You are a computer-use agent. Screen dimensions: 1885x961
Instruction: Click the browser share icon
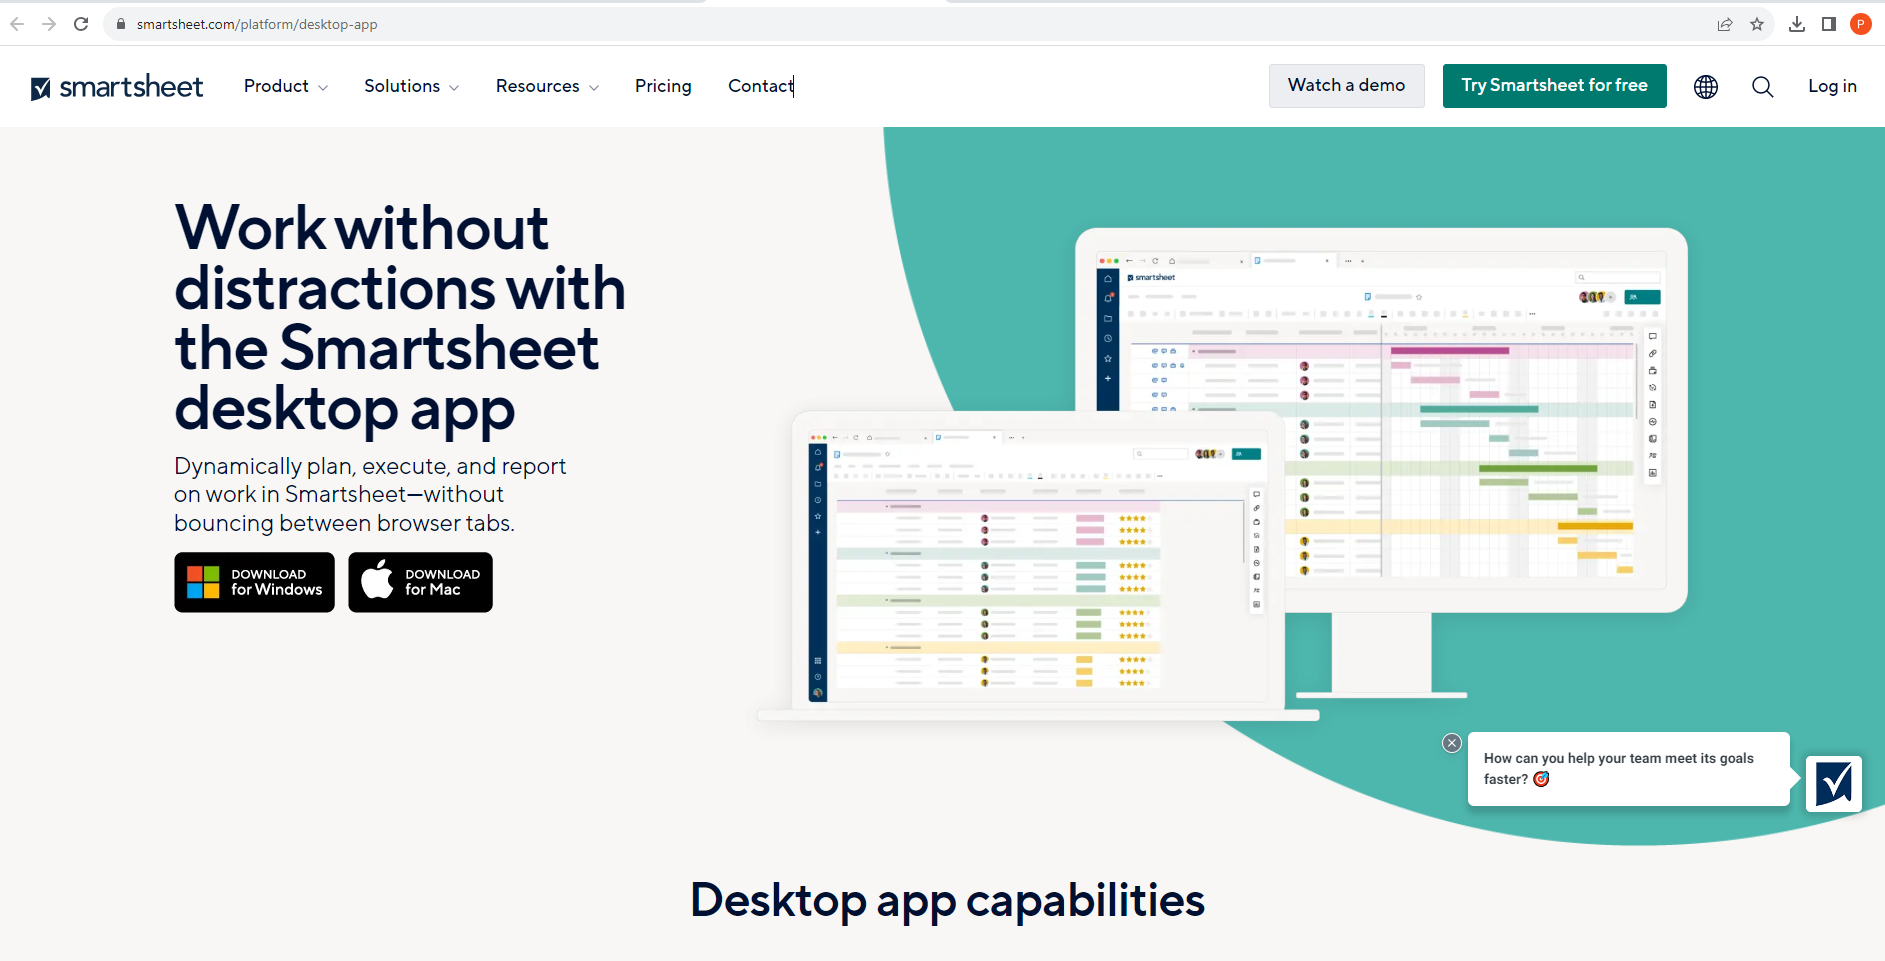[1724, 24]
